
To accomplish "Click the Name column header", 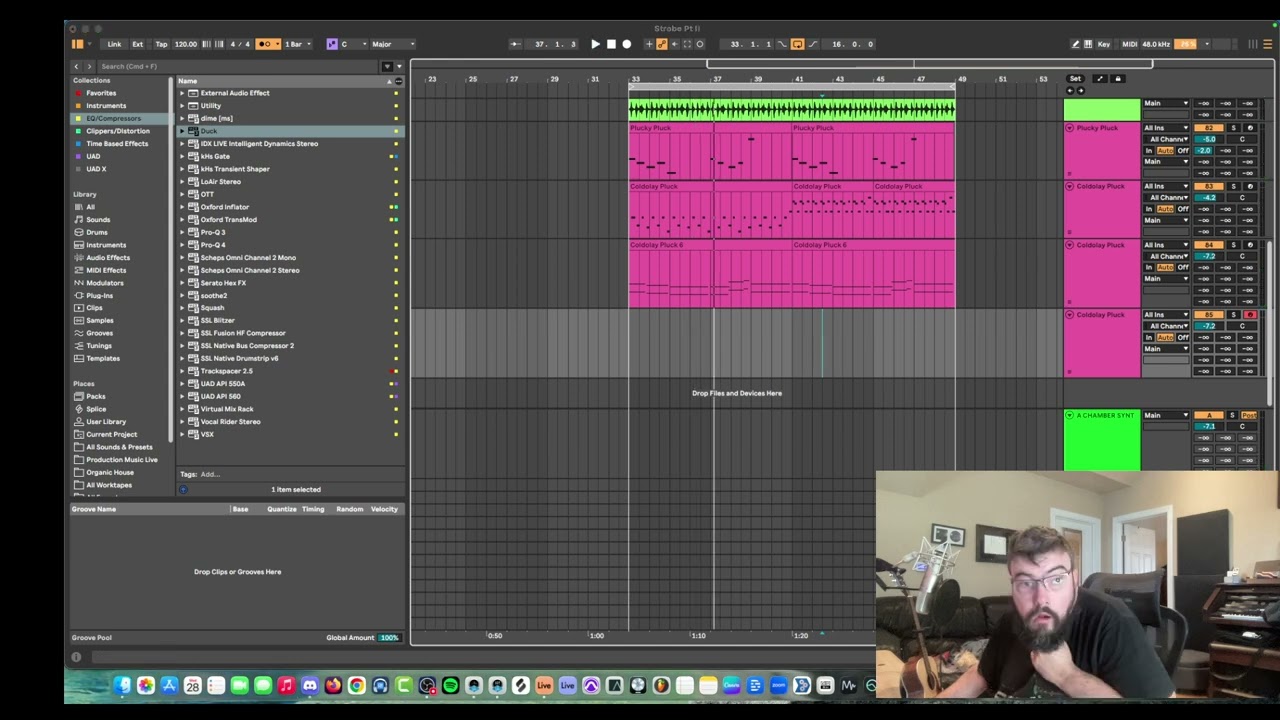I will coord(282,81).
